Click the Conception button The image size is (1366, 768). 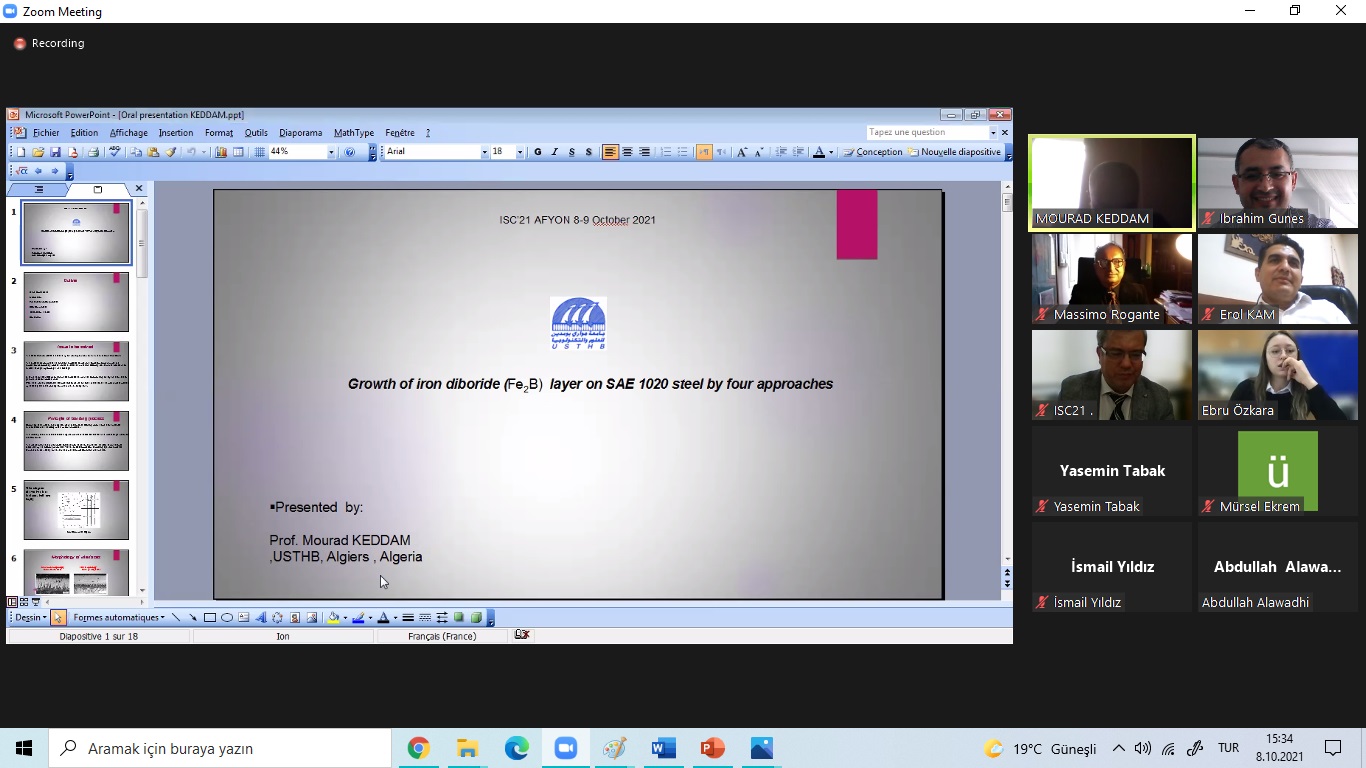click(x=872, y=152)
